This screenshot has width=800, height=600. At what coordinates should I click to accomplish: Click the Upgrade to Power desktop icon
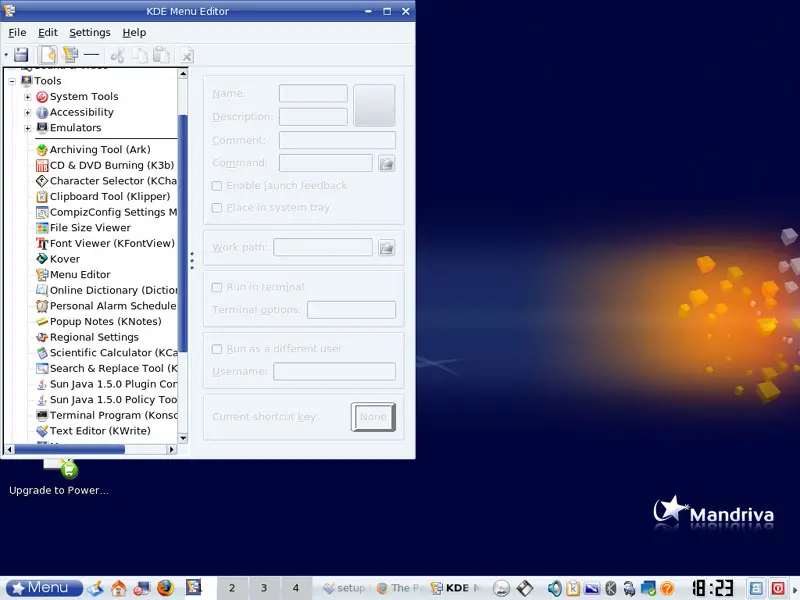(59, 478)
